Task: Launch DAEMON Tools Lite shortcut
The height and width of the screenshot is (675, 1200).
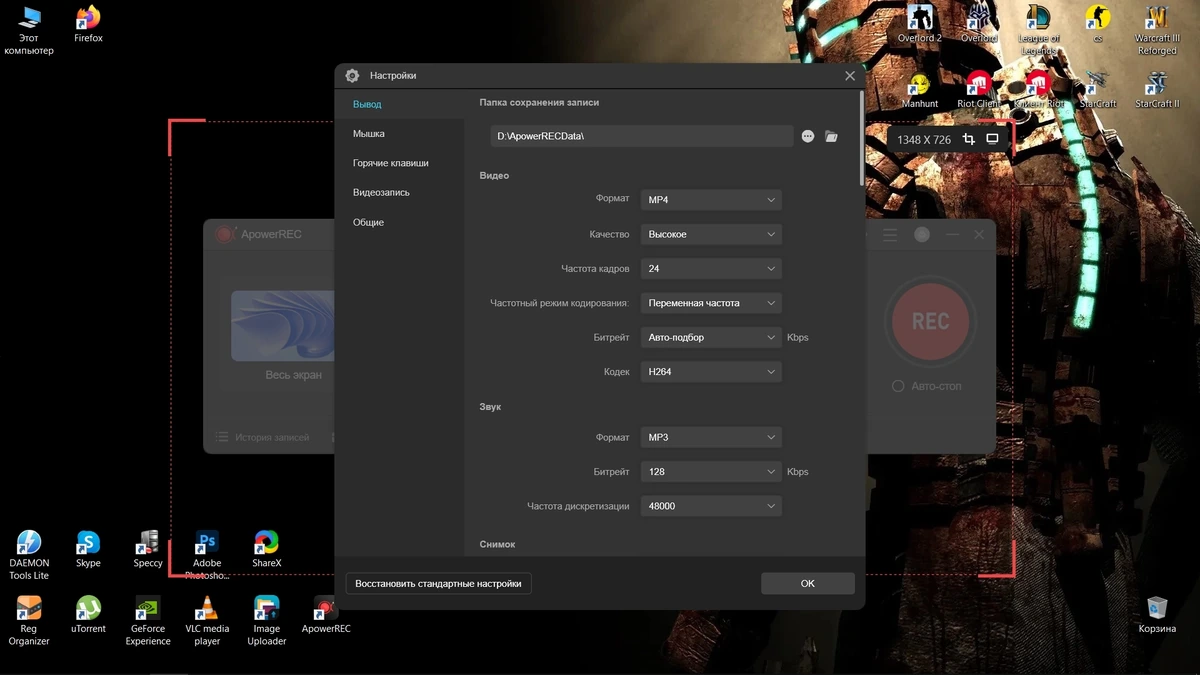Action: [x=28, y=556]
